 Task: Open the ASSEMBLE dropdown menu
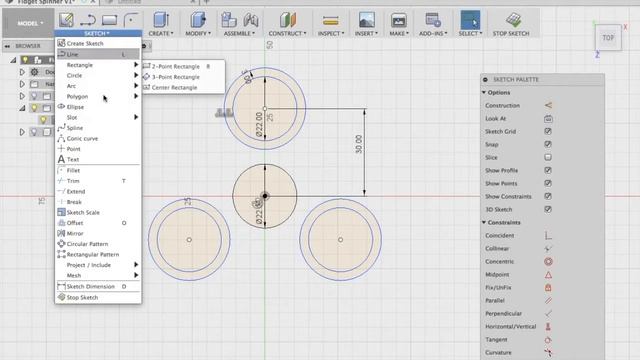click(x=239, y=33)
